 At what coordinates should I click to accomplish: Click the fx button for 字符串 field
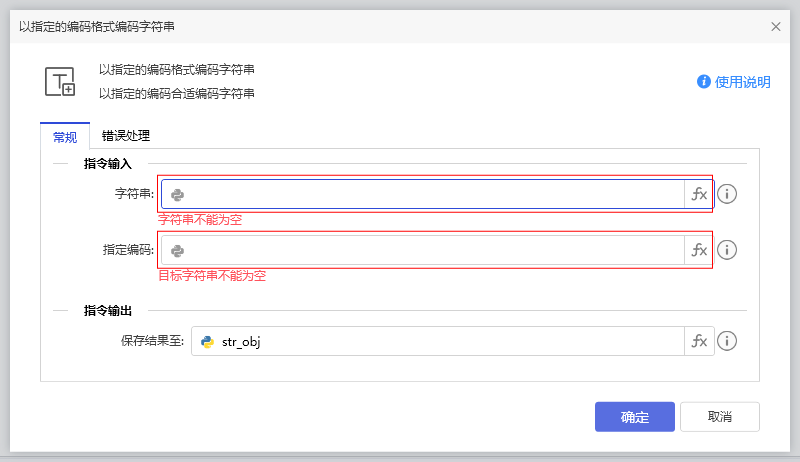[x=699, y=194]
